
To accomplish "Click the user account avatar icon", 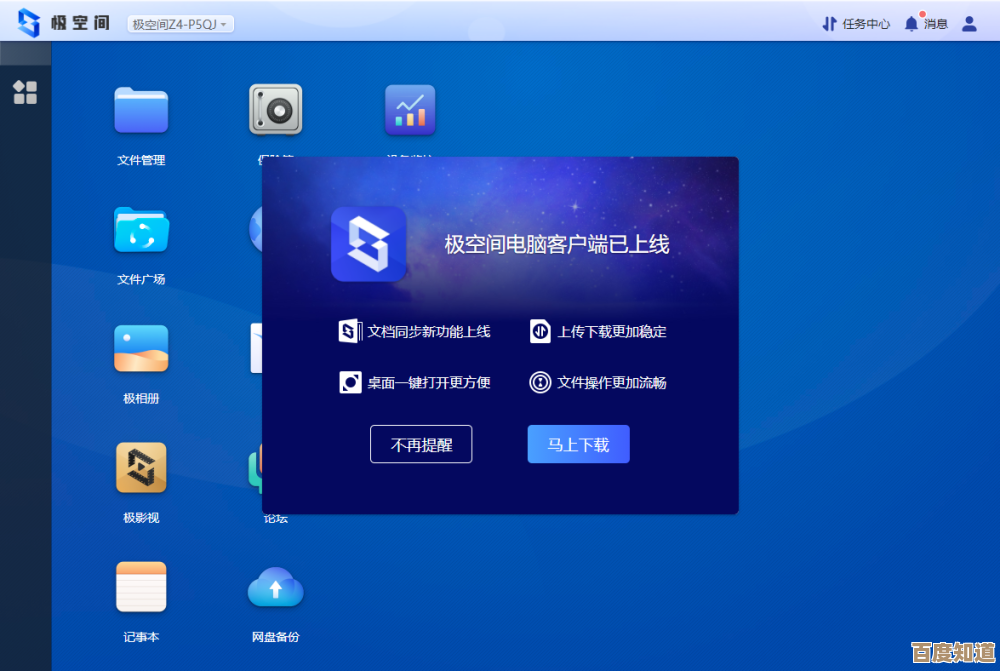I will (x=968, y=24).
